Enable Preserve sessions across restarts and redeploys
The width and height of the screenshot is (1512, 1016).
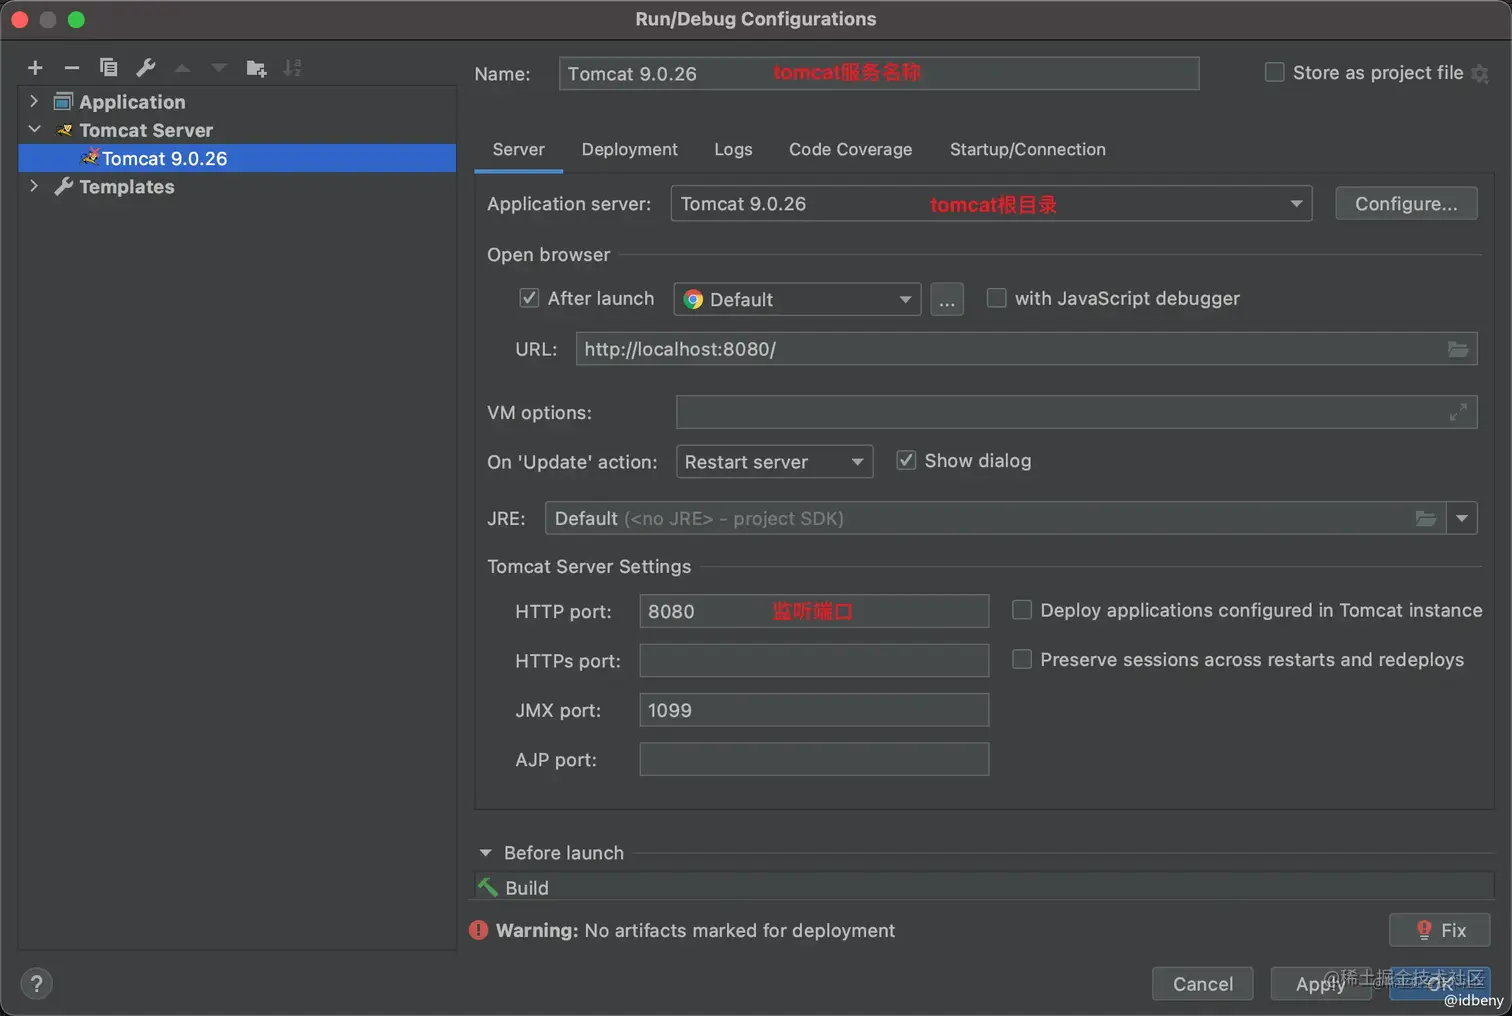1022,659
